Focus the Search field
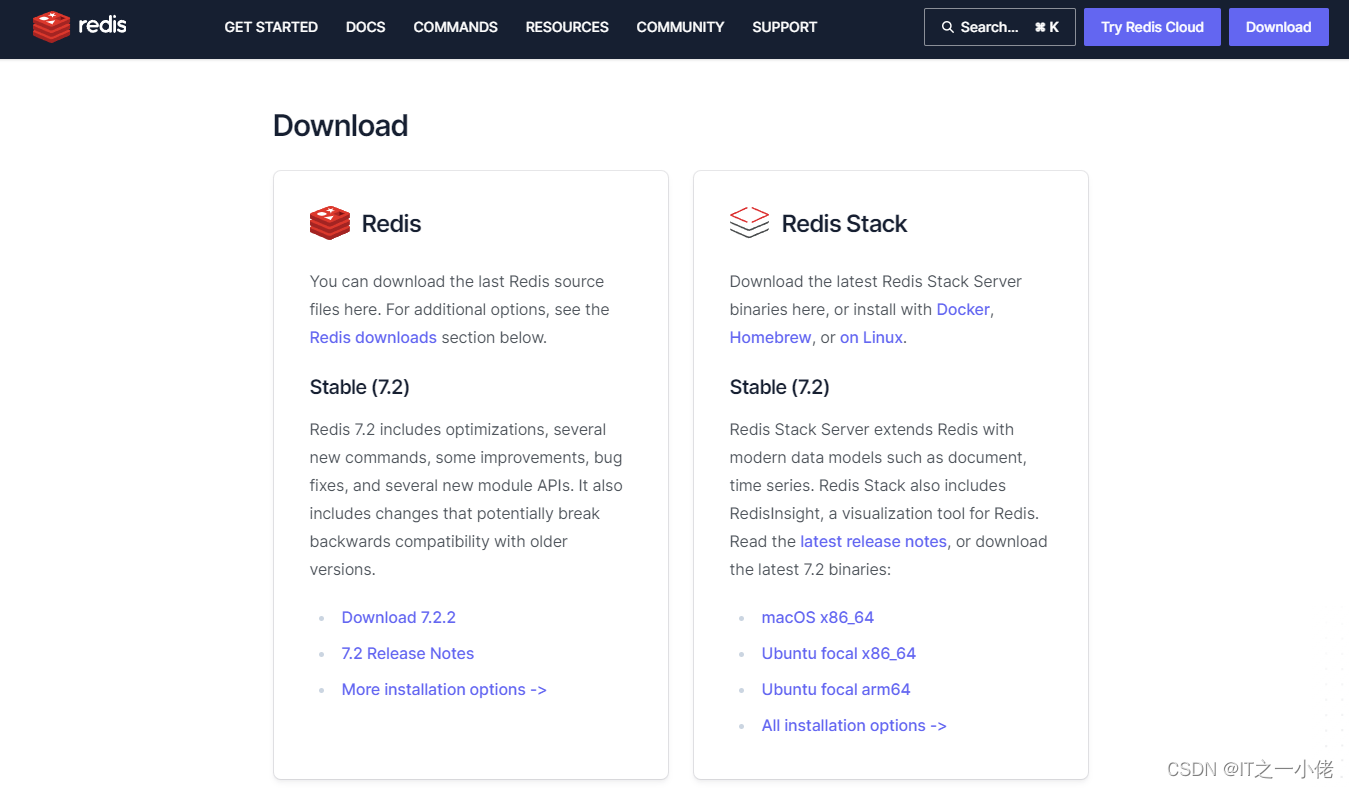Image resolution: width=1349 pixels, height=788 pixels. pos(1000,27)
